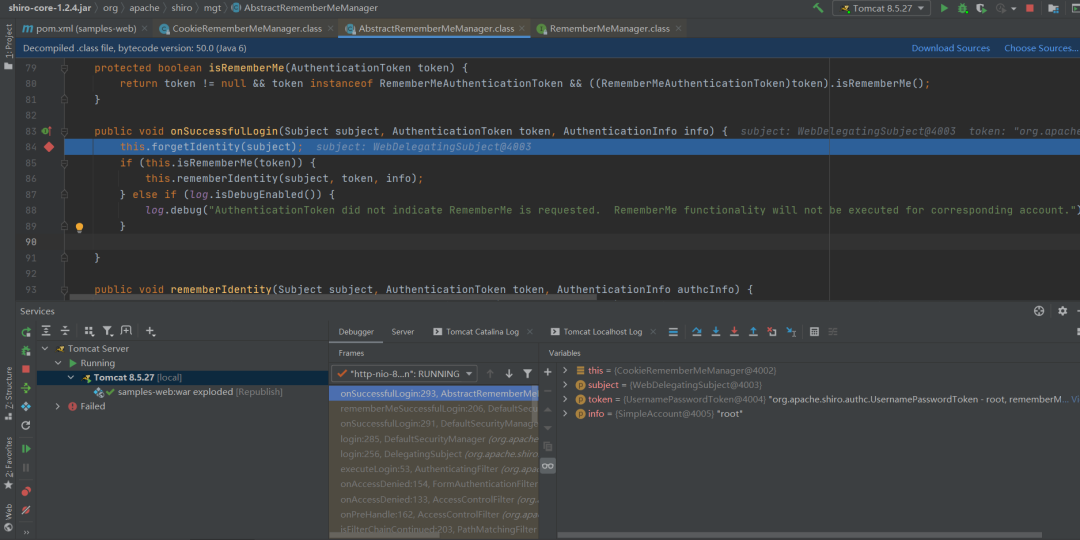Image resolution: width=1080 pixels, height=540 pixels.
Task: Select login:285, DefaultSecurityManager frame
Action: pos(434,439)
